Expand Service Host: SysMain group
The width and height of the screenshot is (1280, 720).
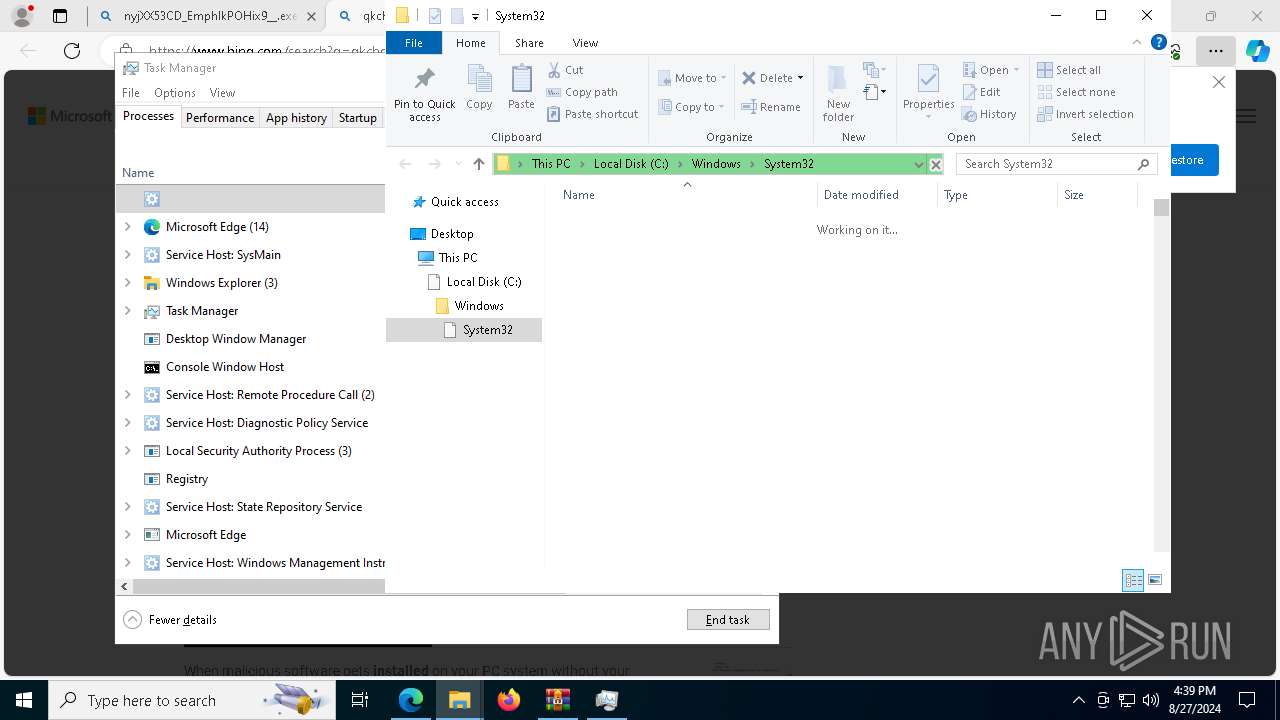tap(127, 255)
